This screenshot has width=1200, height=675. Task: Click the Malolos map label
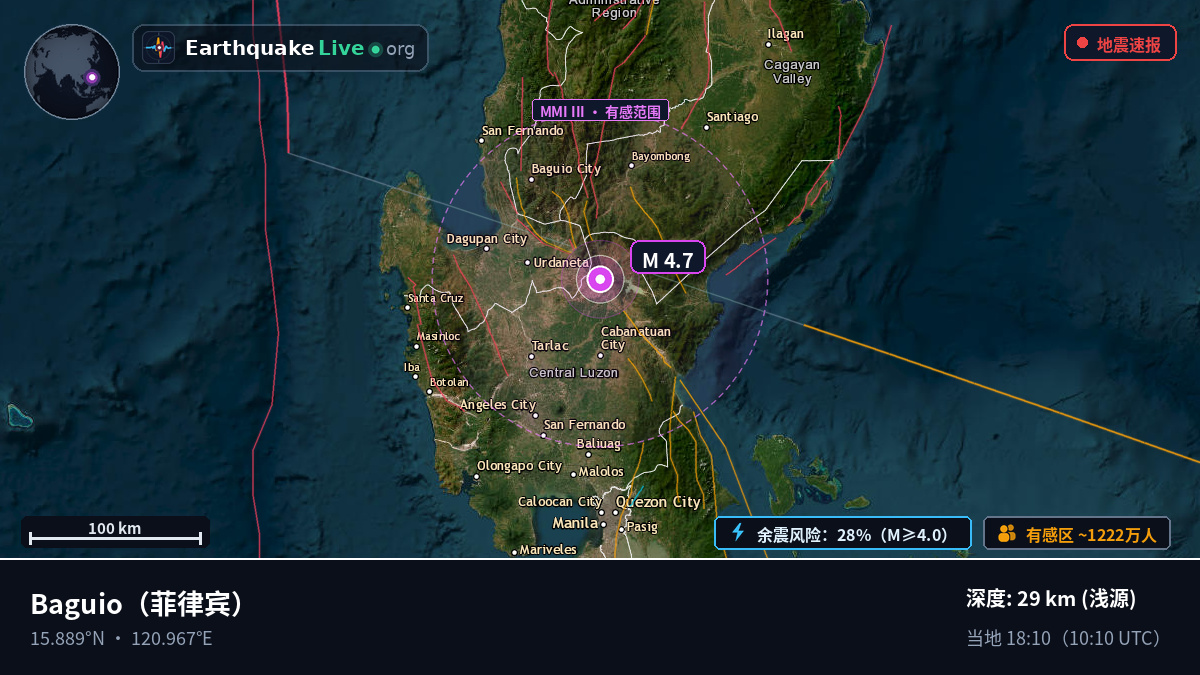[x=601, y=472]
